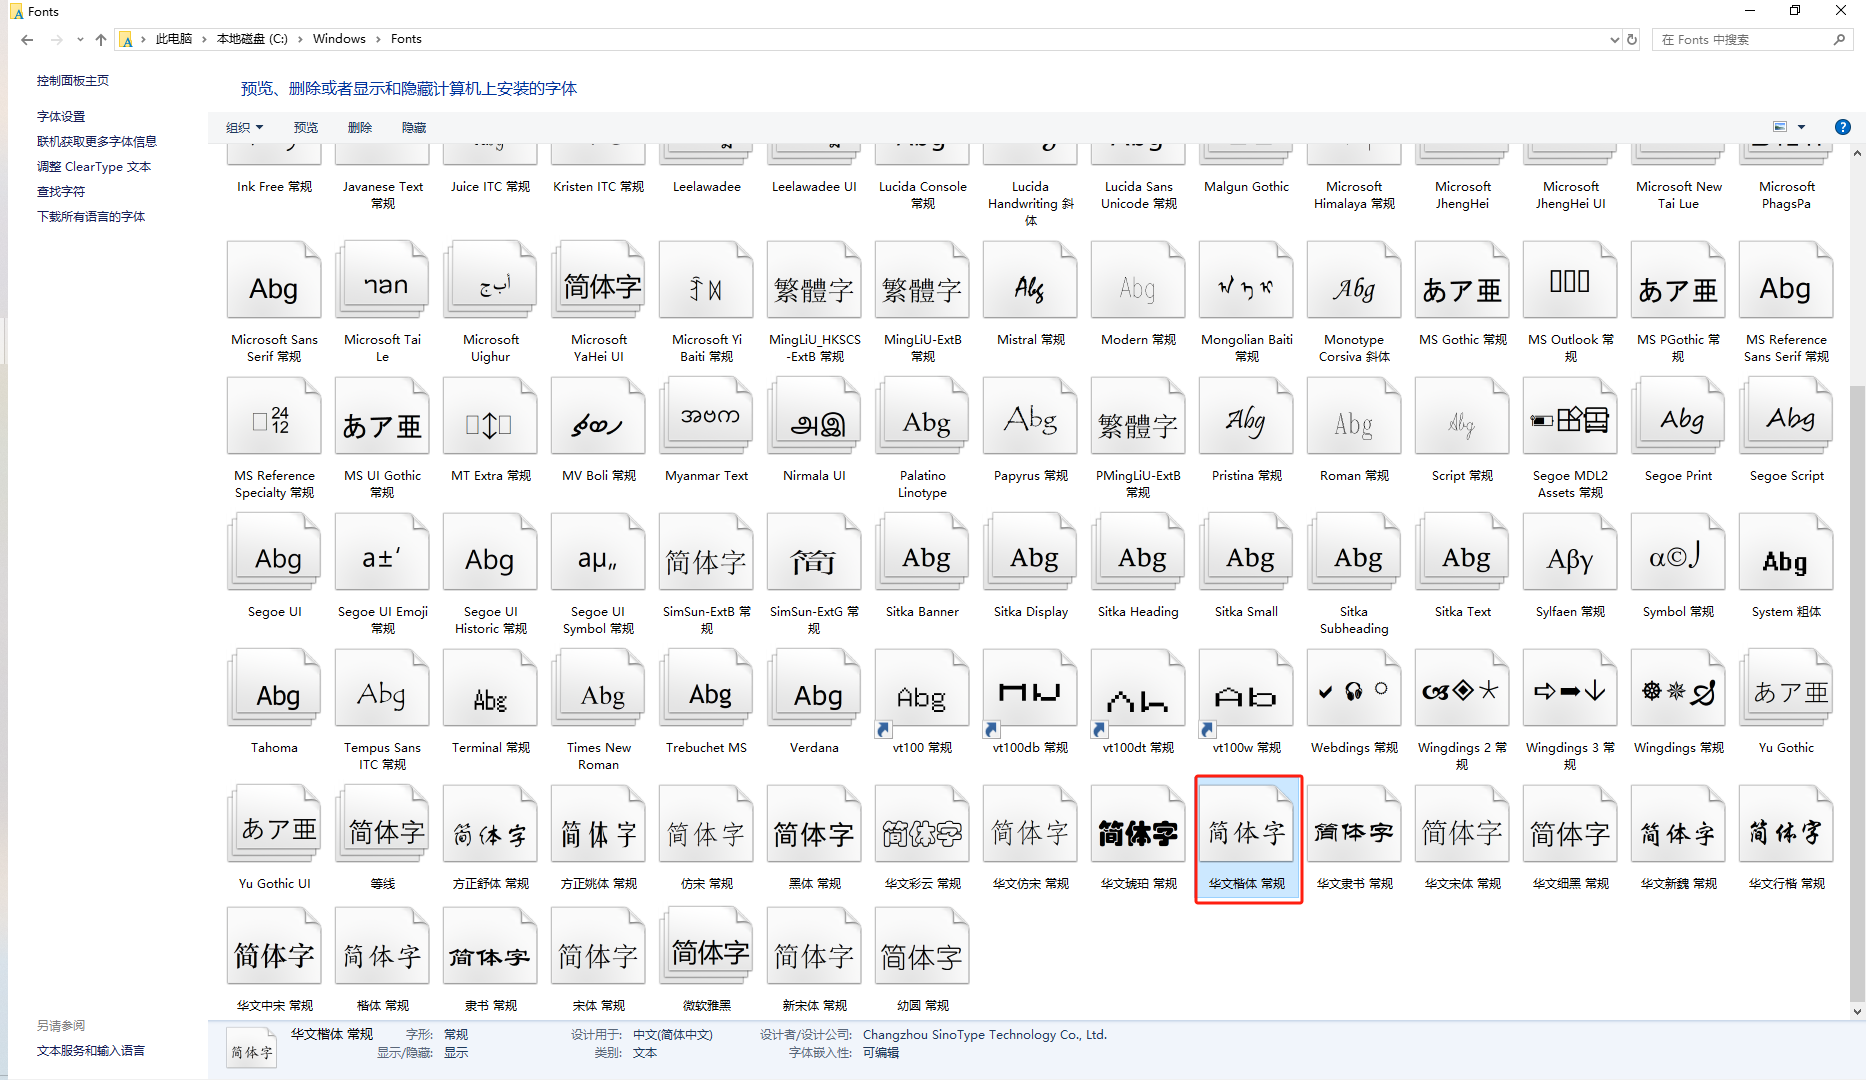Click the 预览 toolbar command
Screen dimensions: 1866x1080
[306, 127]
